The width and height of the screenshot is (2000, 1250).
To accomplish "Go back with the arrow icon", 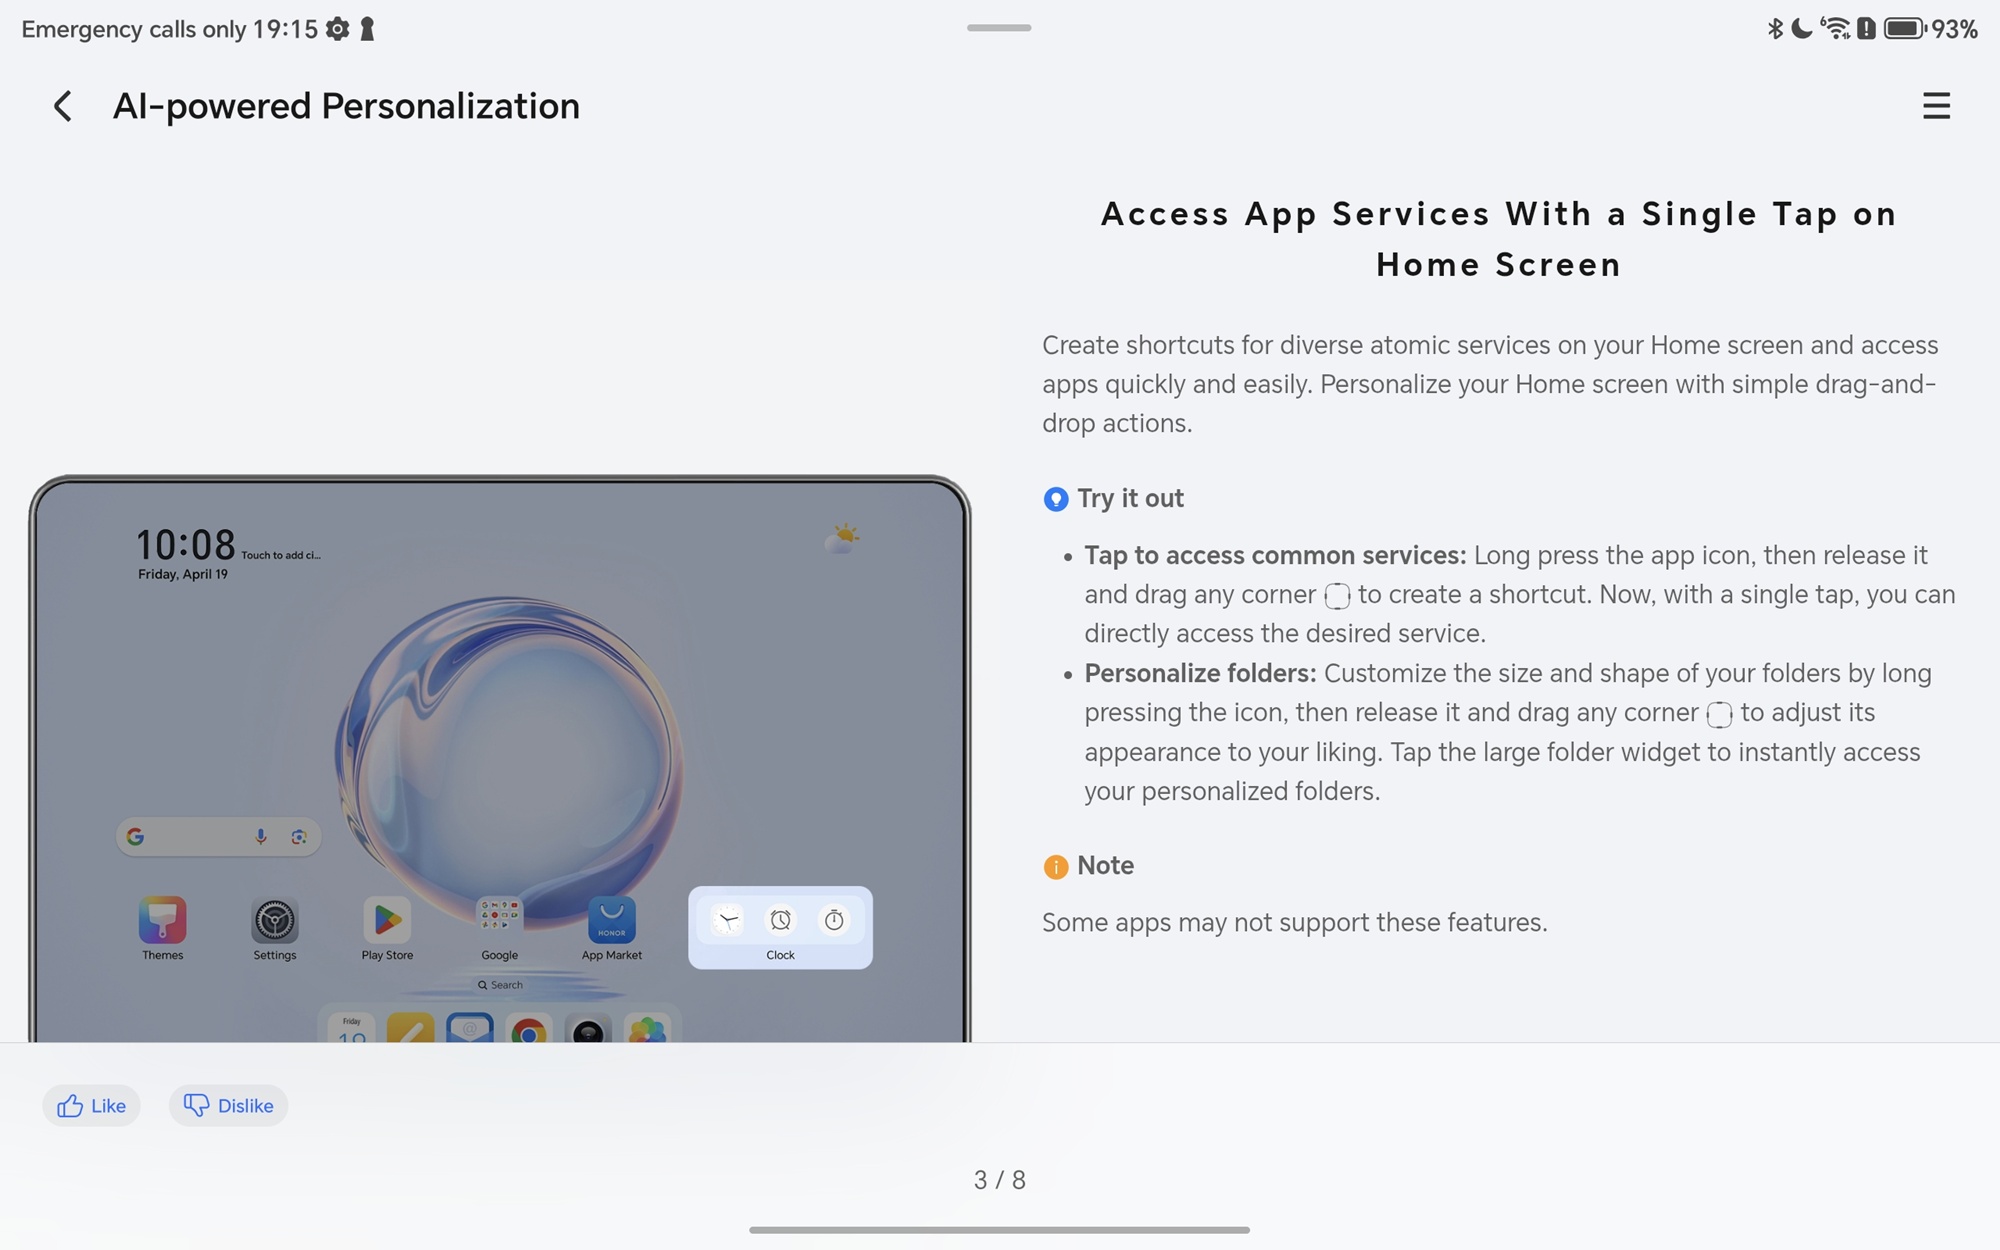I will click(63, 106).
